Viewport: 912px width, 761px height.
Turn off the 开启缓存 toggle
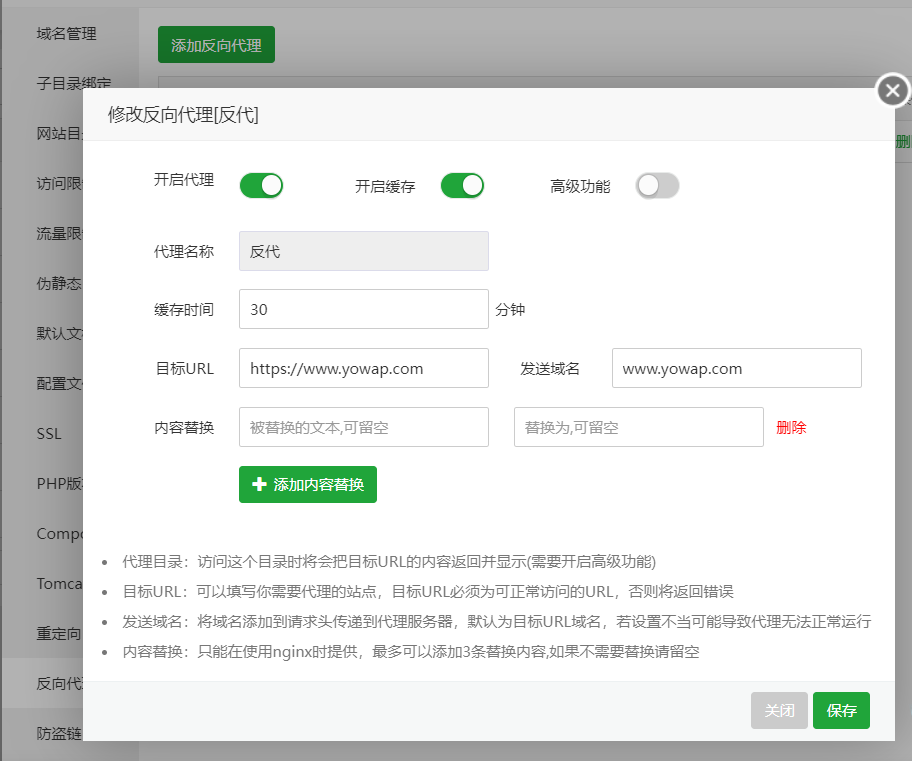click(x=462, y=185)
